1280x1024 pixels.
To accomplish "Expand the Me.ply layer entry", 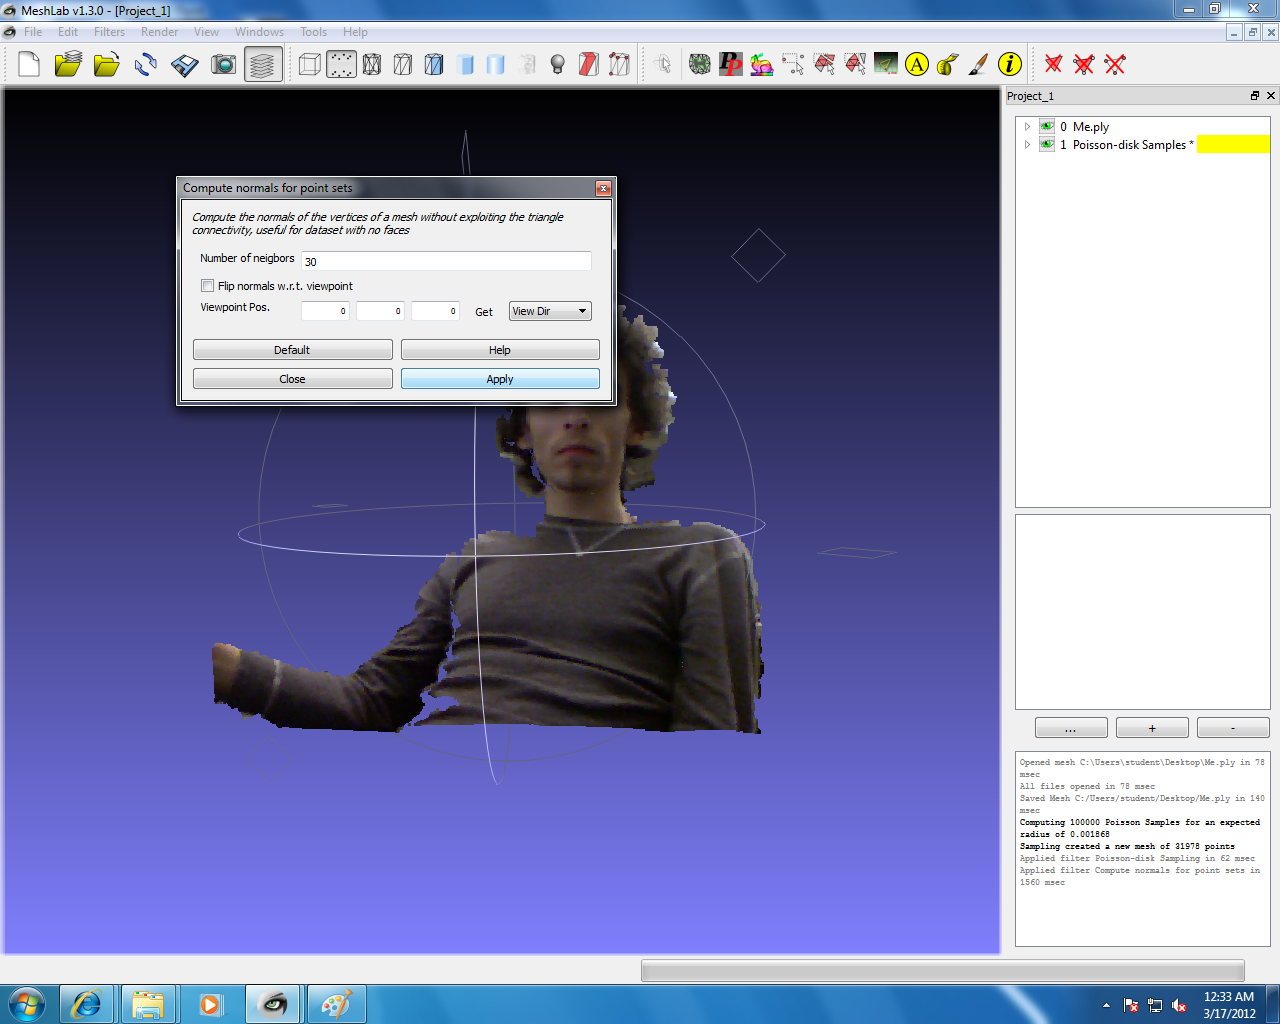I will click(1027, 127).
